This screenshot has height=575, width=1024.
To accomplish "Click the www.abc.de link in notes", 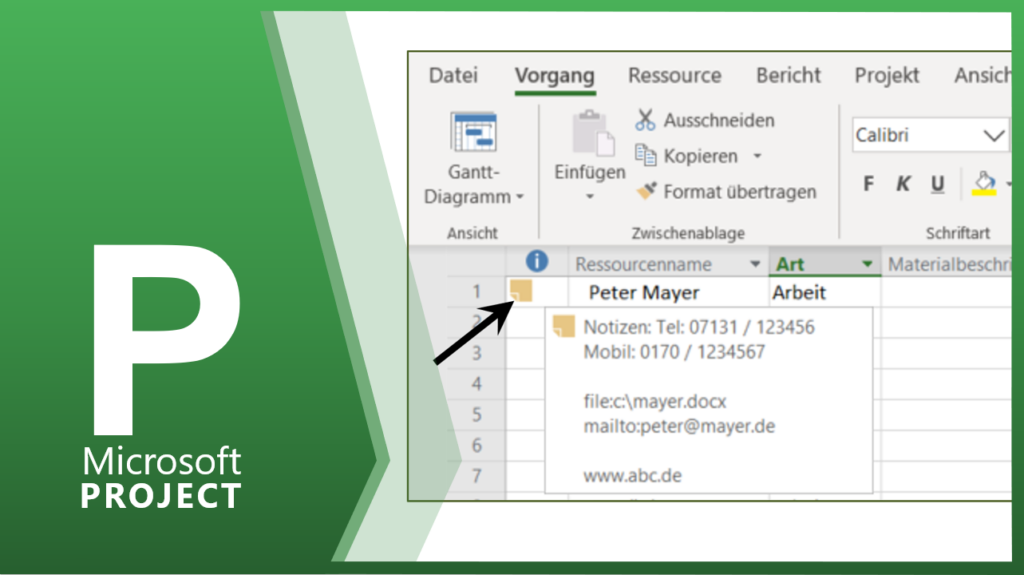I will [632, 476].
